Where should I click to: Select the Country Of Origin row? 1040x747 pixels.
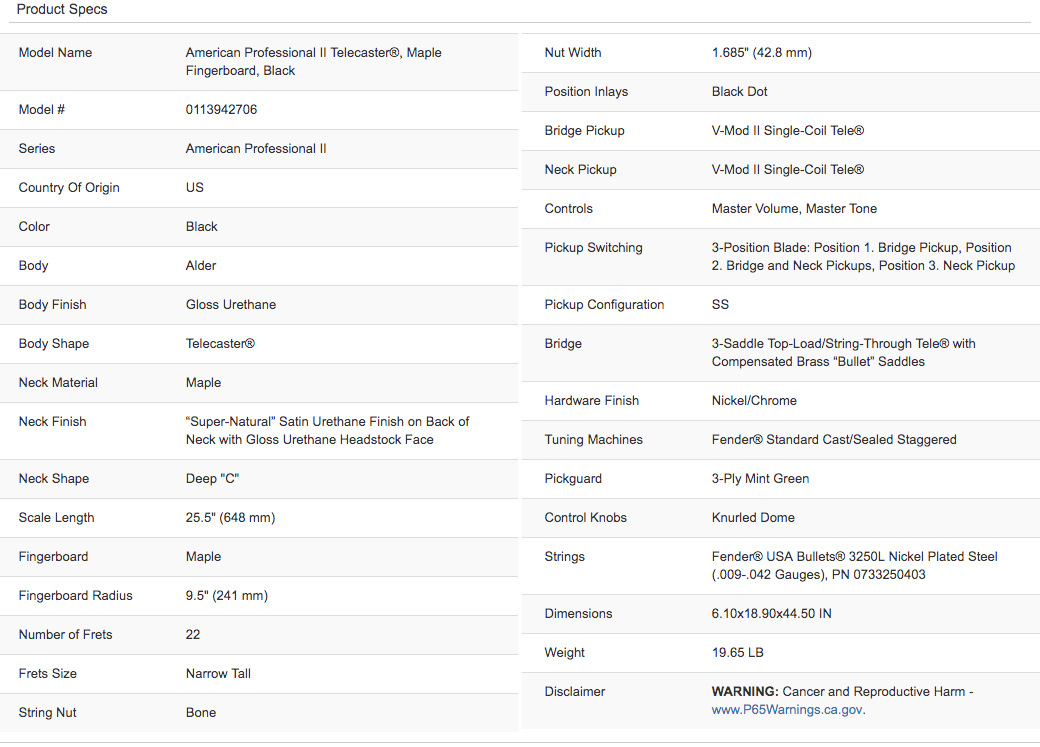(259, 188)
